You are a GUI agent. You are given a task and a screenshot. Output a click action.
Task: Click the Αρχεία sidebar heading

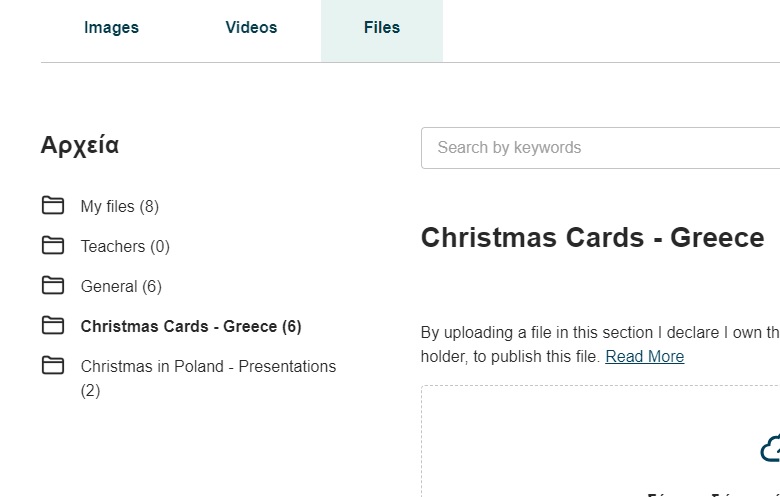80,146
